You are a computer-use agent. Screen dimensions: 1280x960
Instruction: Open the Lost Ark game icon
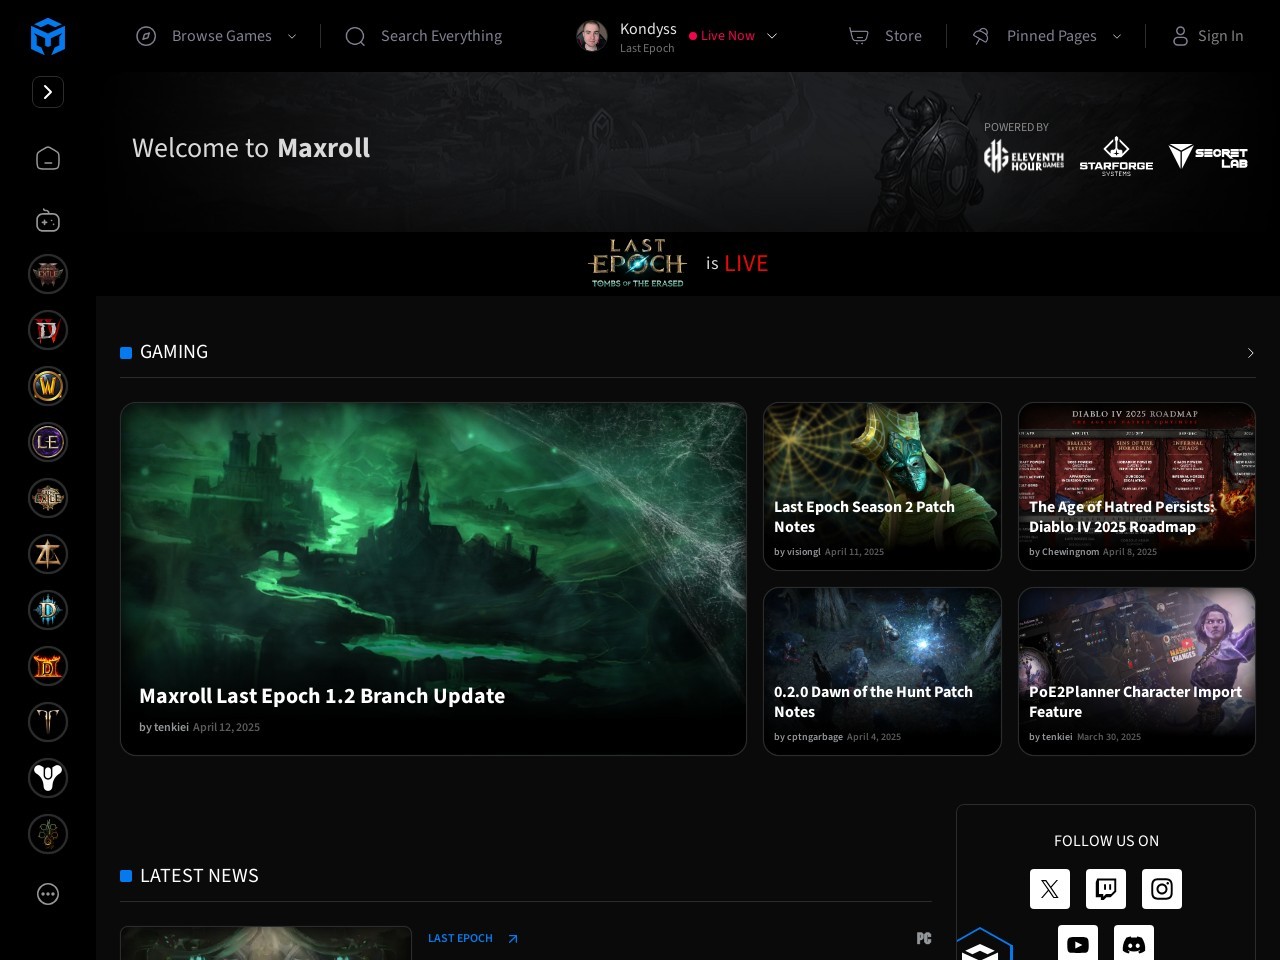click(x=48, y=554)
